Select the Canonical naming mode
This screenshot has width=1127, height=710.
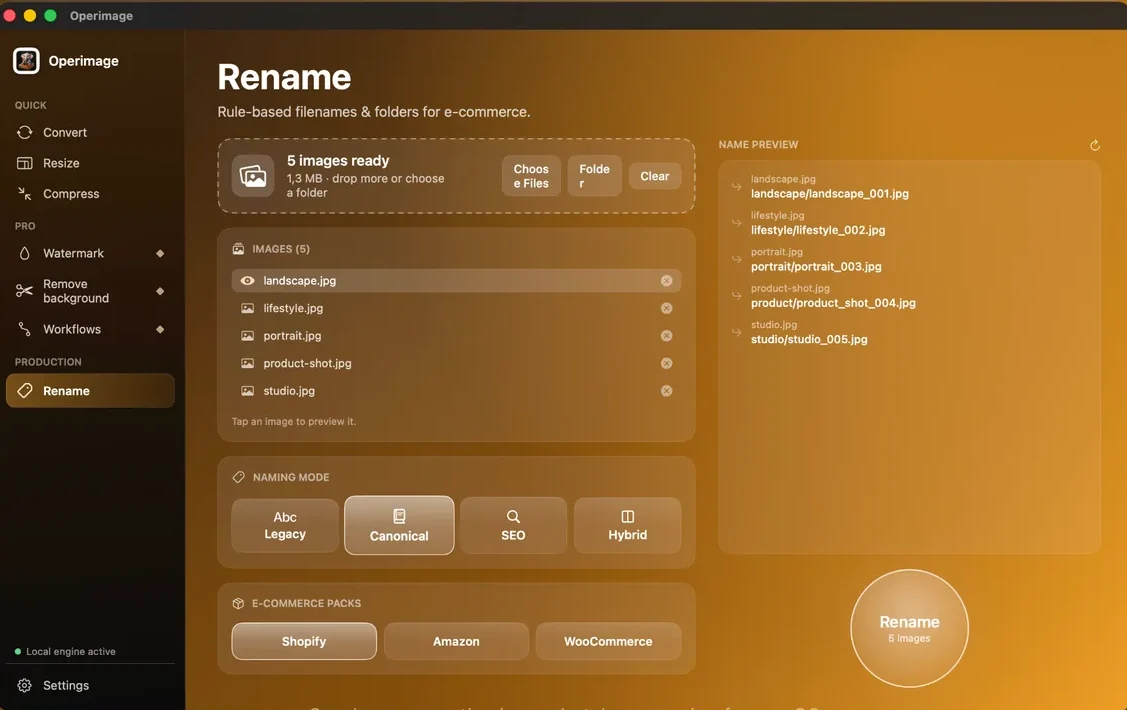click(399, 525)
